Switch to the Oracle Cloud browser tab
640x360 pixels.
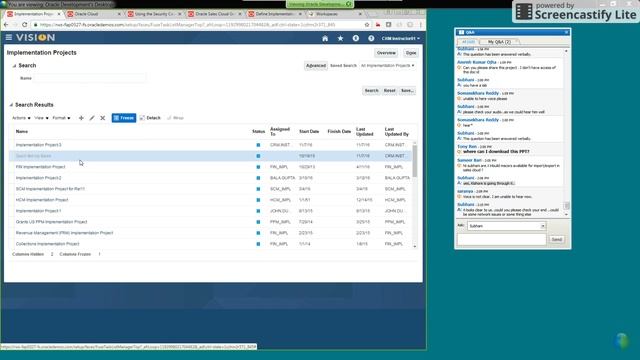tap(92, 14)
